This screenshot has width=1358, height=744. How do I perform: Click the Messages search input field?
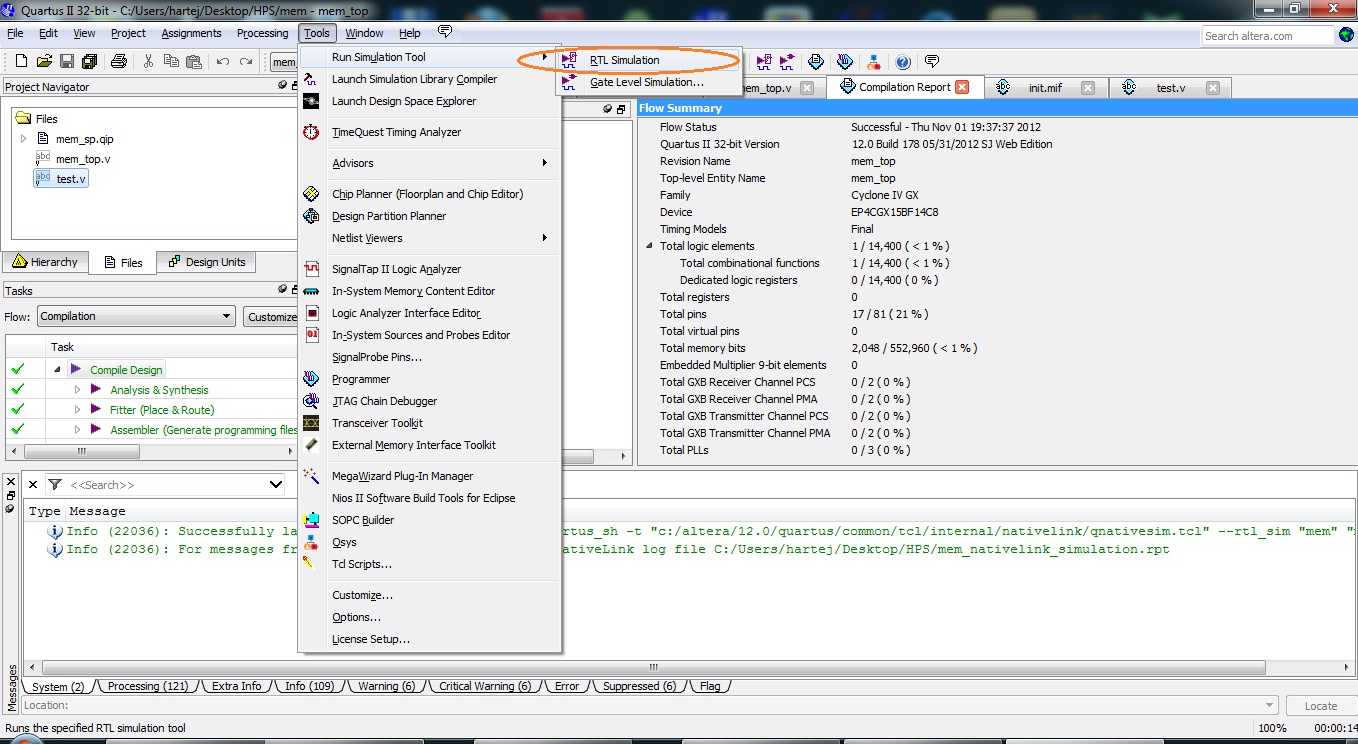pyautogui.click(x=166, y=485)
